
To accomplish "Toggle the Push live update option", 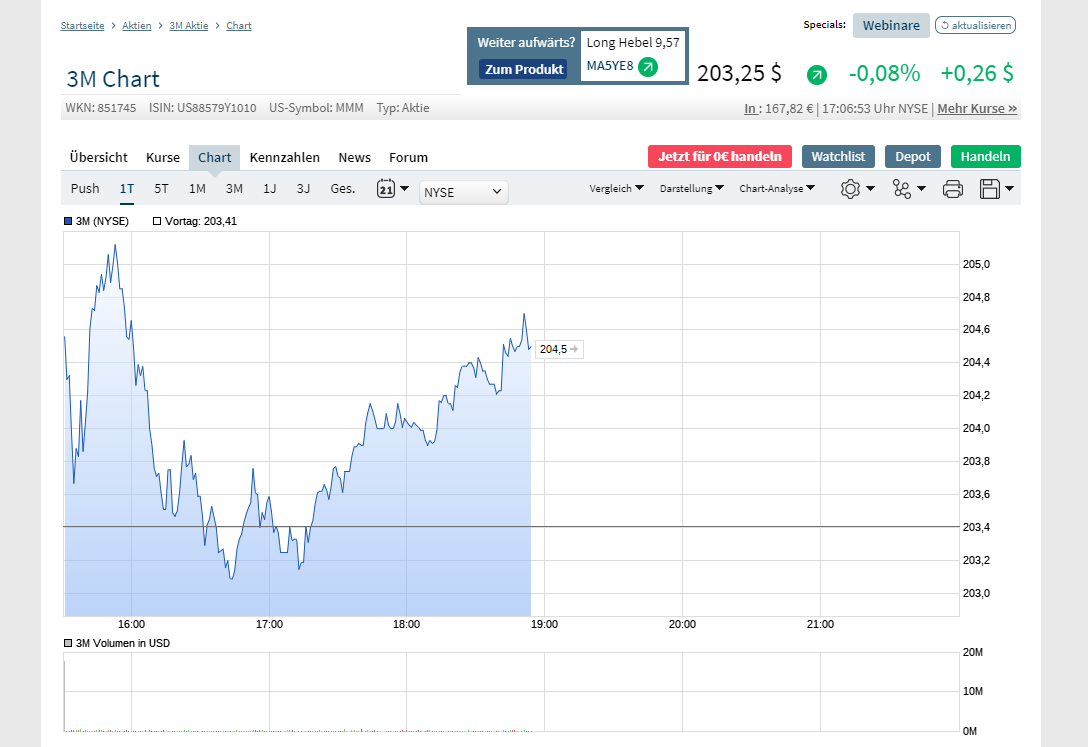I will 85,188.
